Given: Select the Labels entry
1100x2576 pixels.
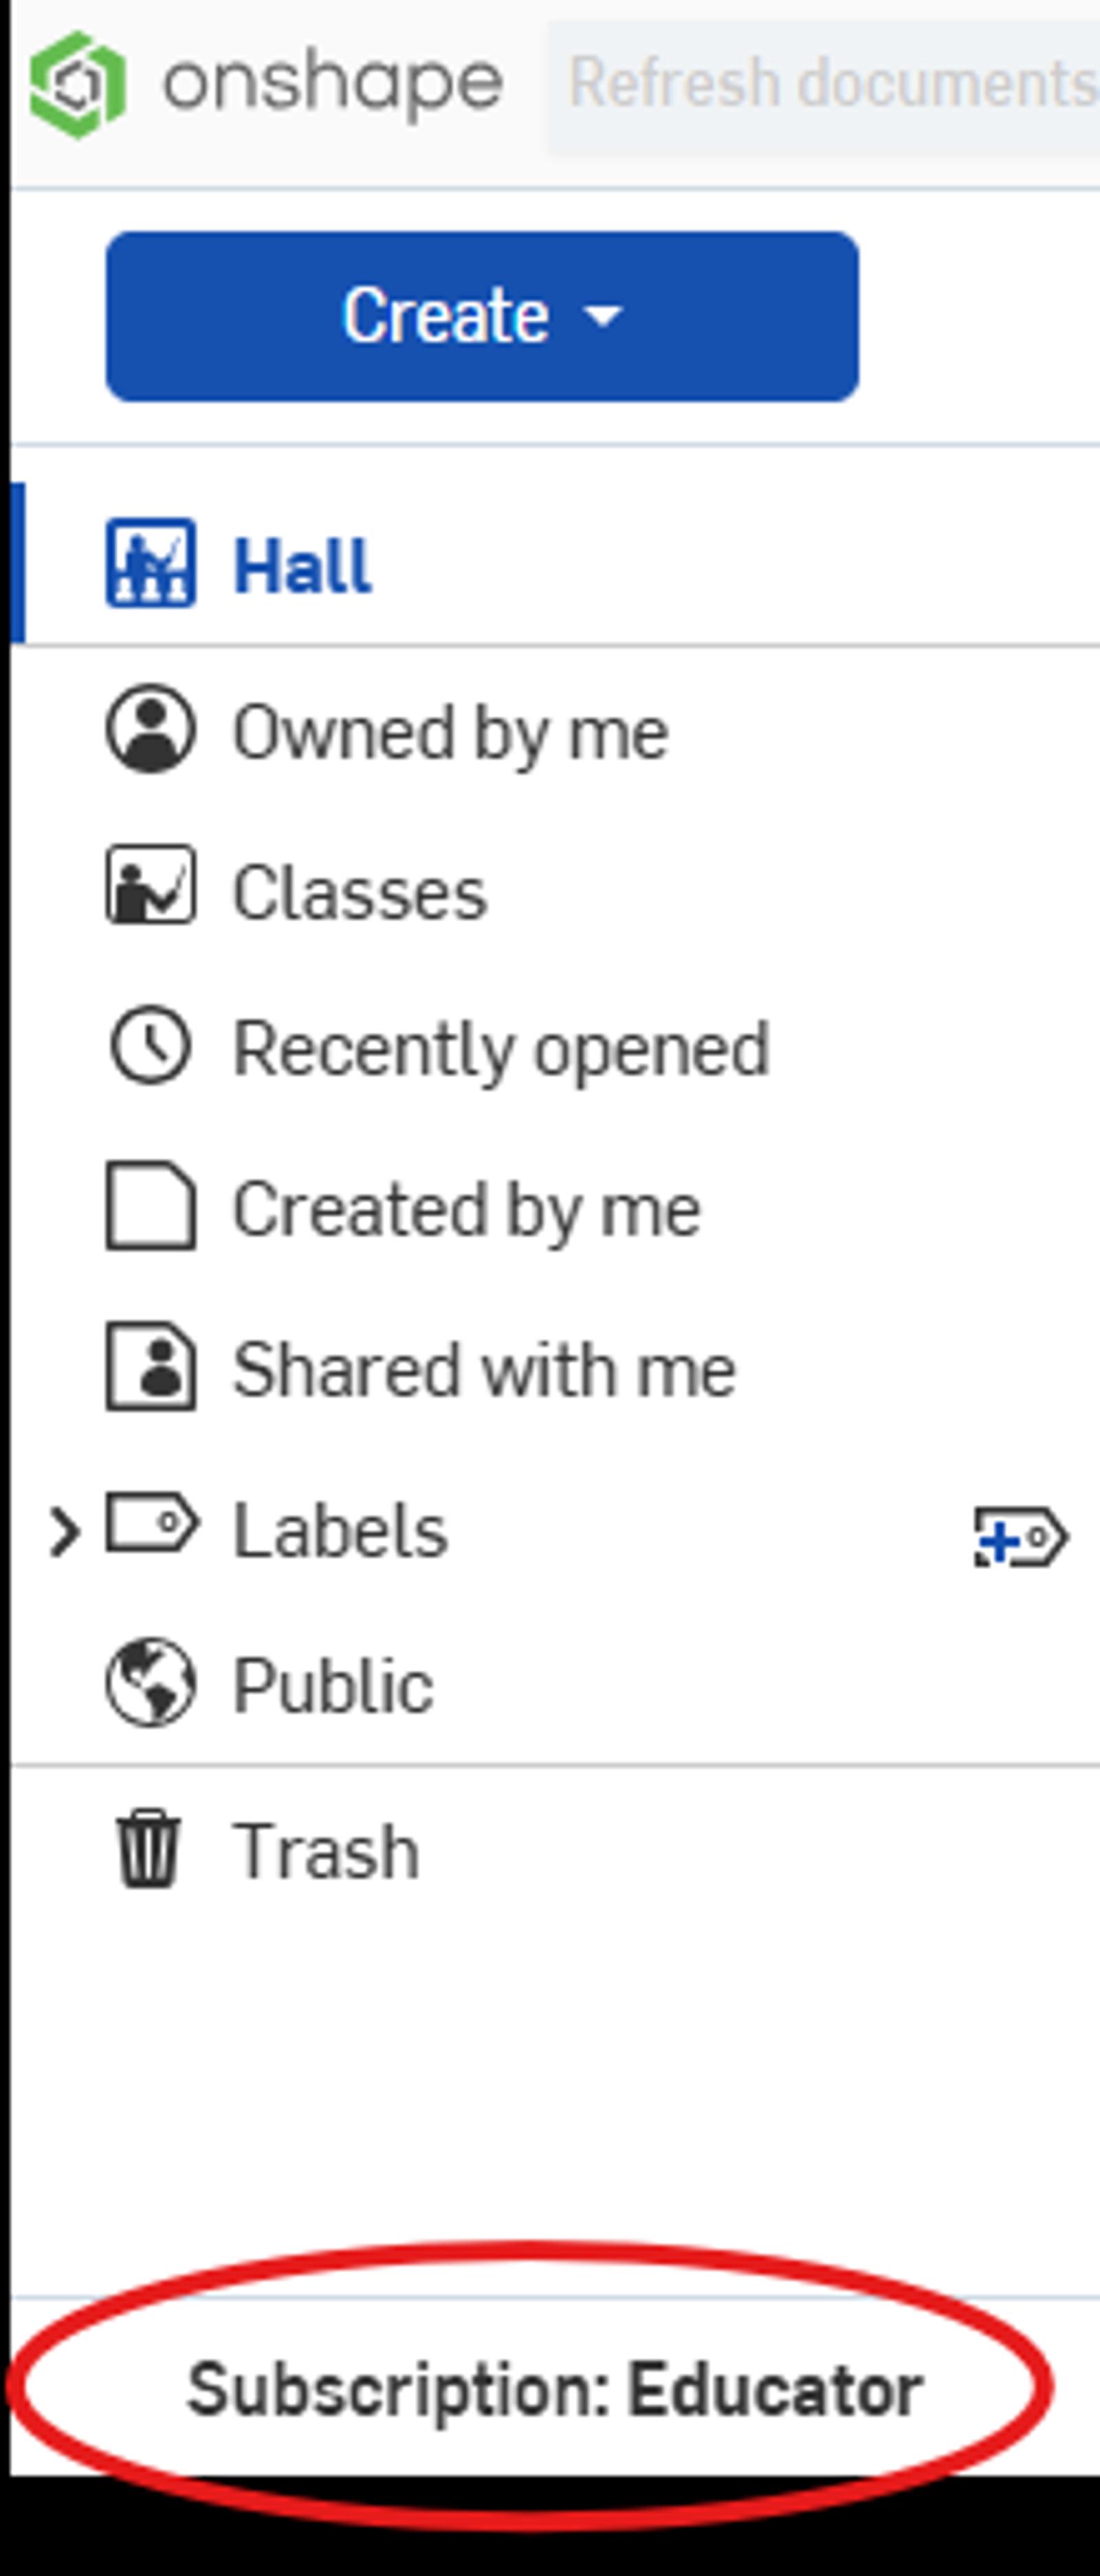Looking at the screenshot, I should pyautogui.click(x=340, y=1526).
